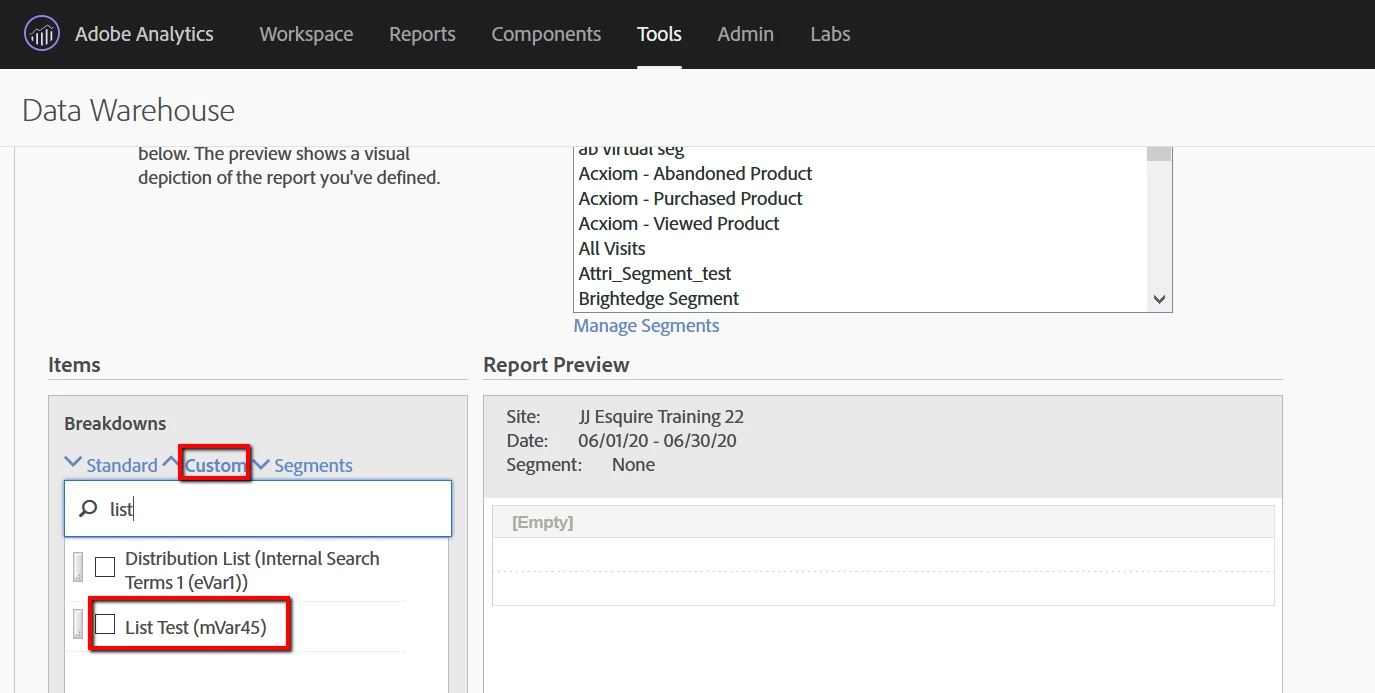Click the Adobe Analytics title text
The width and height of the screenshot is (1375, 693).
pyautogui.click(x=144, y=34)
